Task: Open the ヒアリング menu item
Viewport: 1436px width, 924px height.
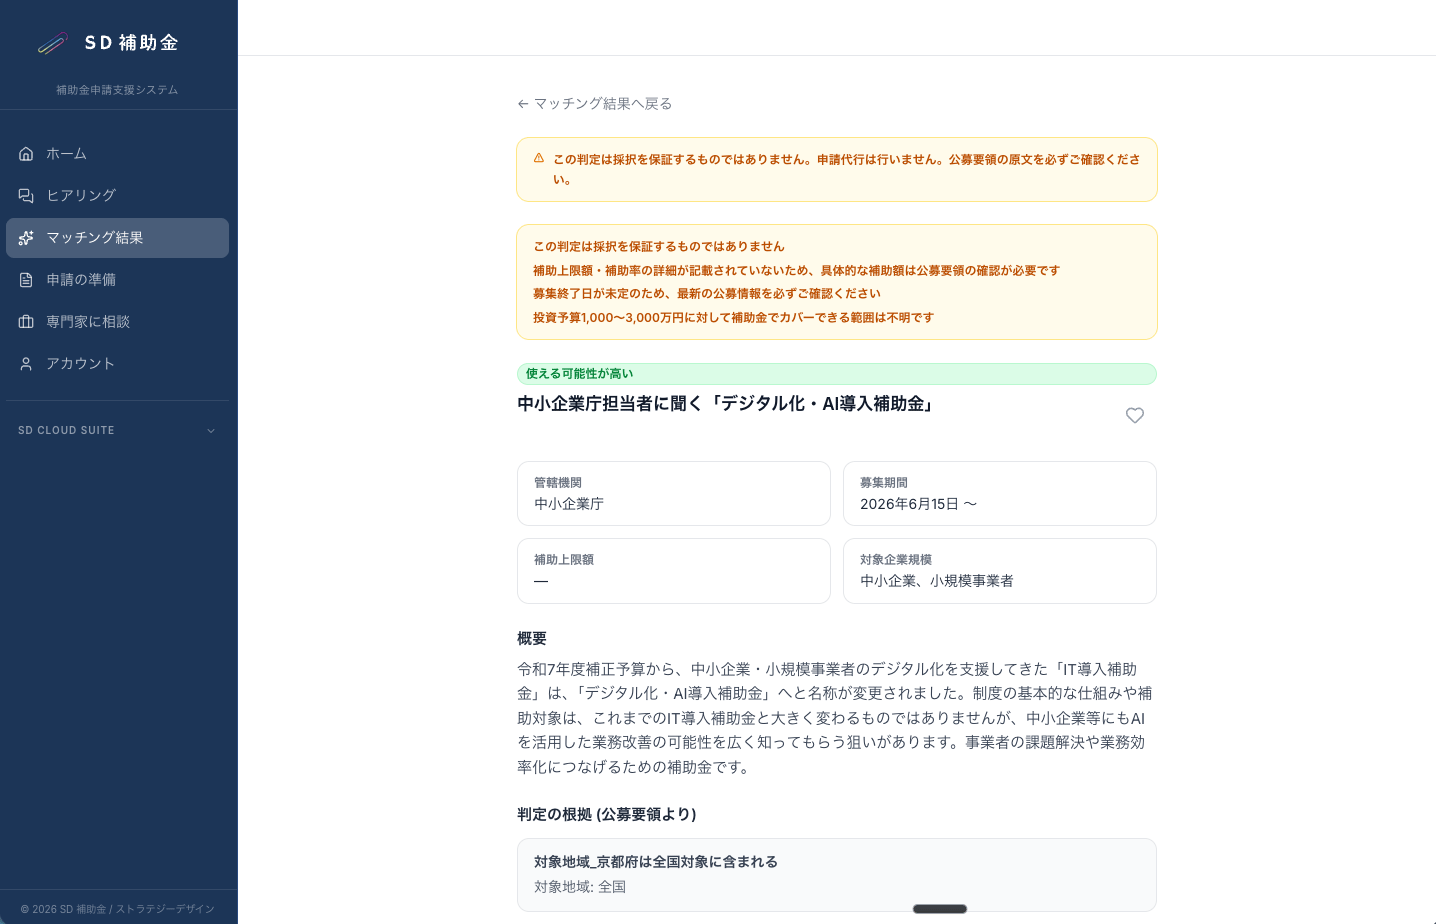Action: coord(117,196)
